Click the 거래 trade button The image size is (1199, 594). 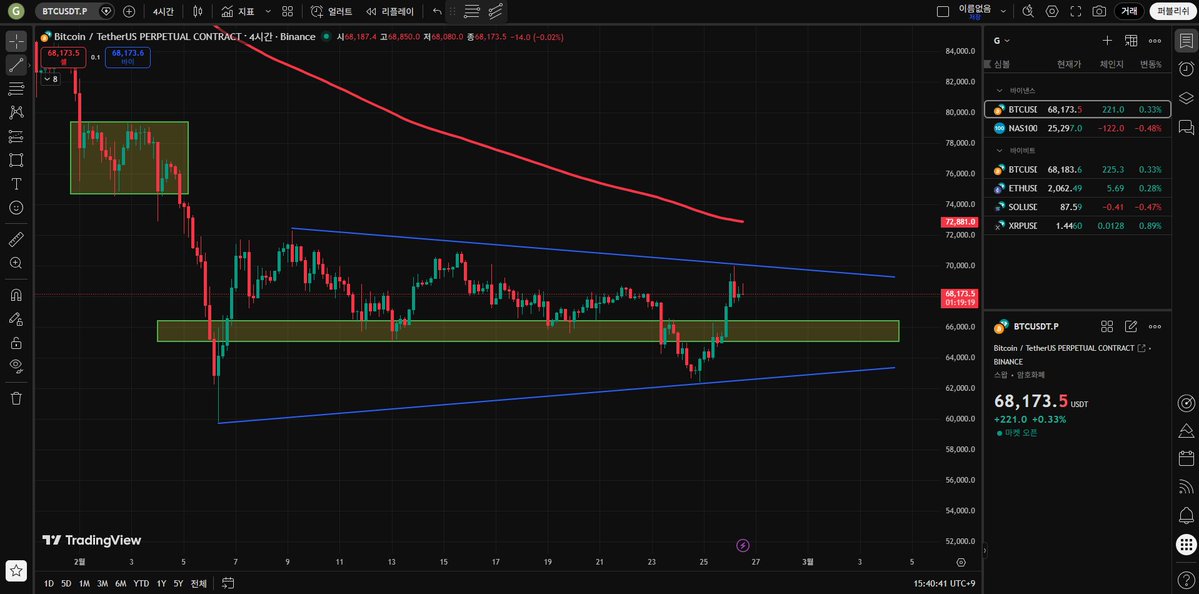[1129, 11]
